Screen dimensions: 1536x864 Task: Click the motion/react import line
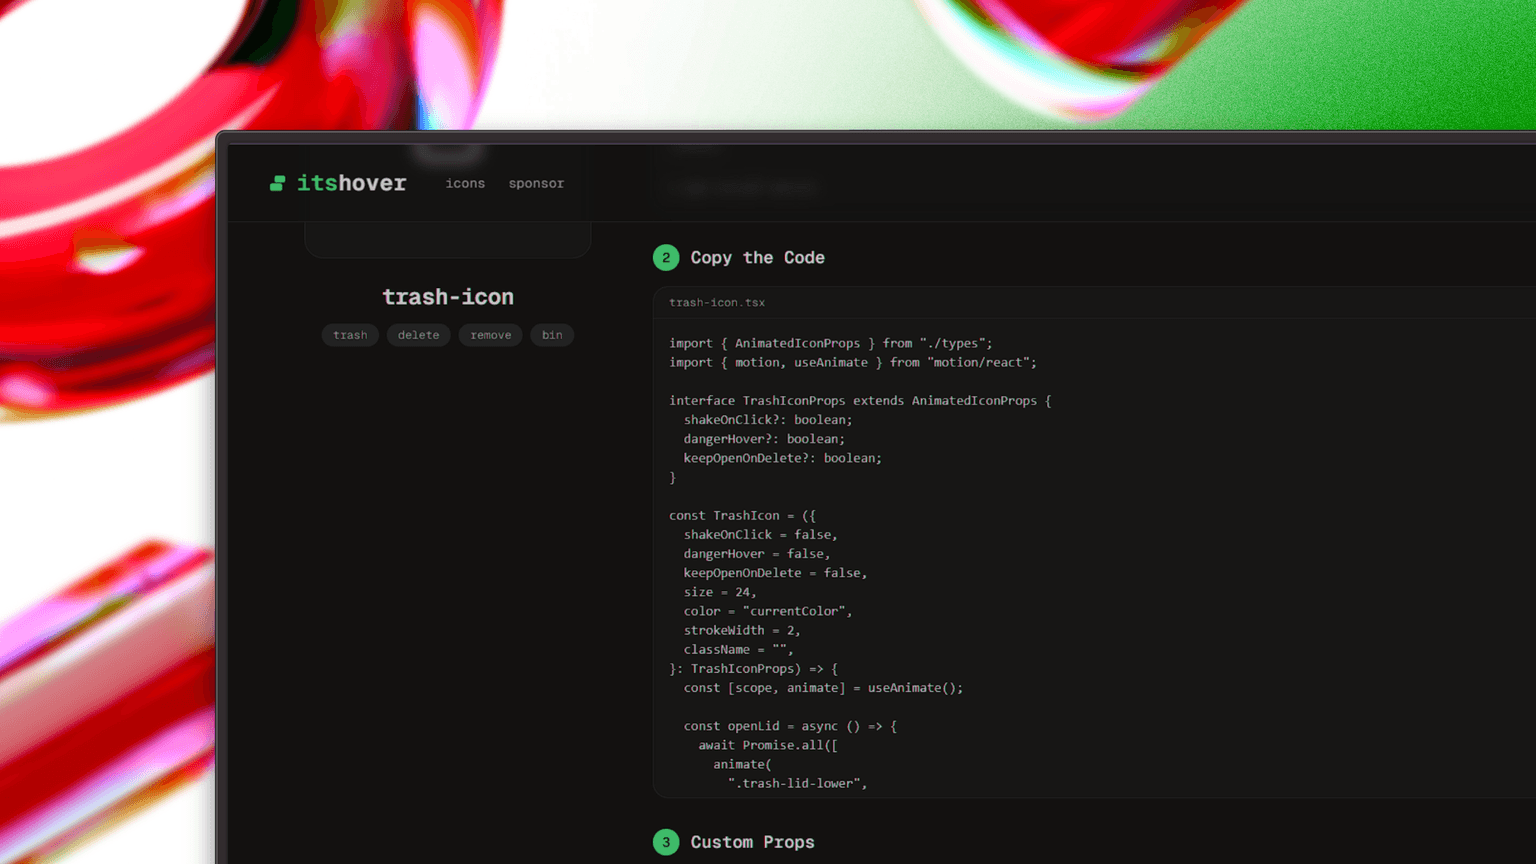click(852, 362)
